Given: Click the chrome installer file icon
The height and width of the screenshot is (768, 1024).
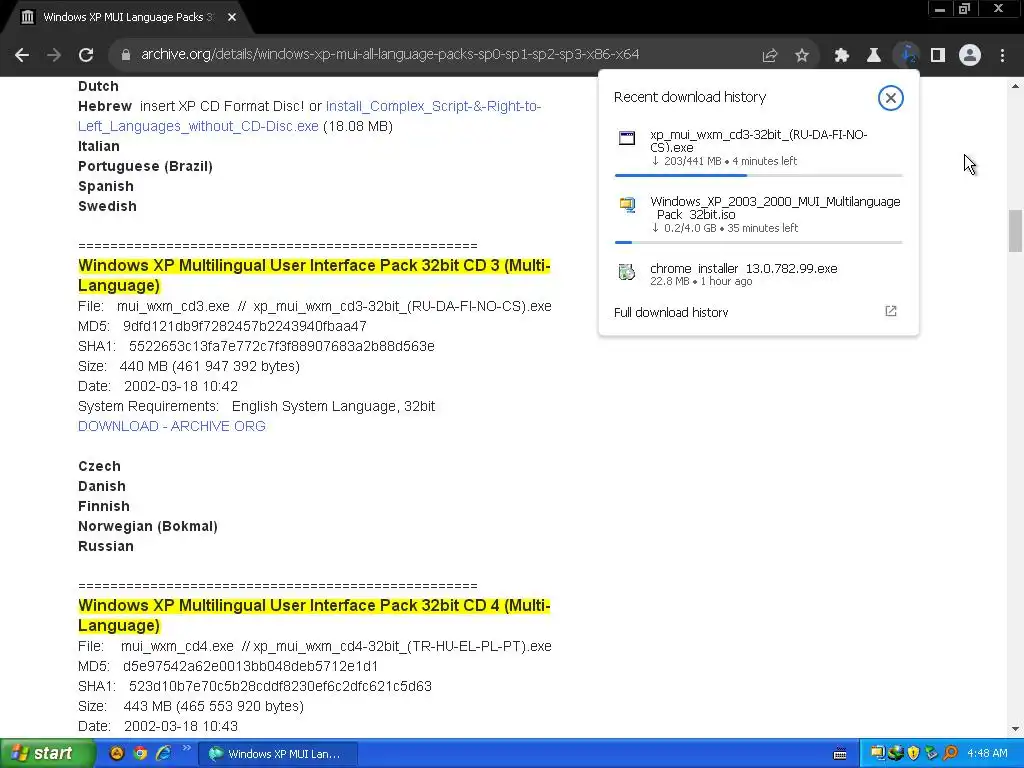Looking at the screenshot, I should click(627, 272).
